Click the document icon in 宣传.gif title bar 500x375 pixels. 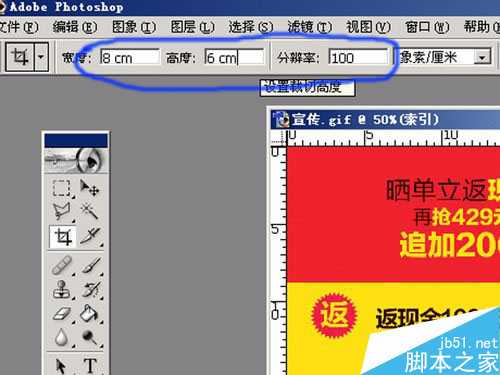click(281, 119)
